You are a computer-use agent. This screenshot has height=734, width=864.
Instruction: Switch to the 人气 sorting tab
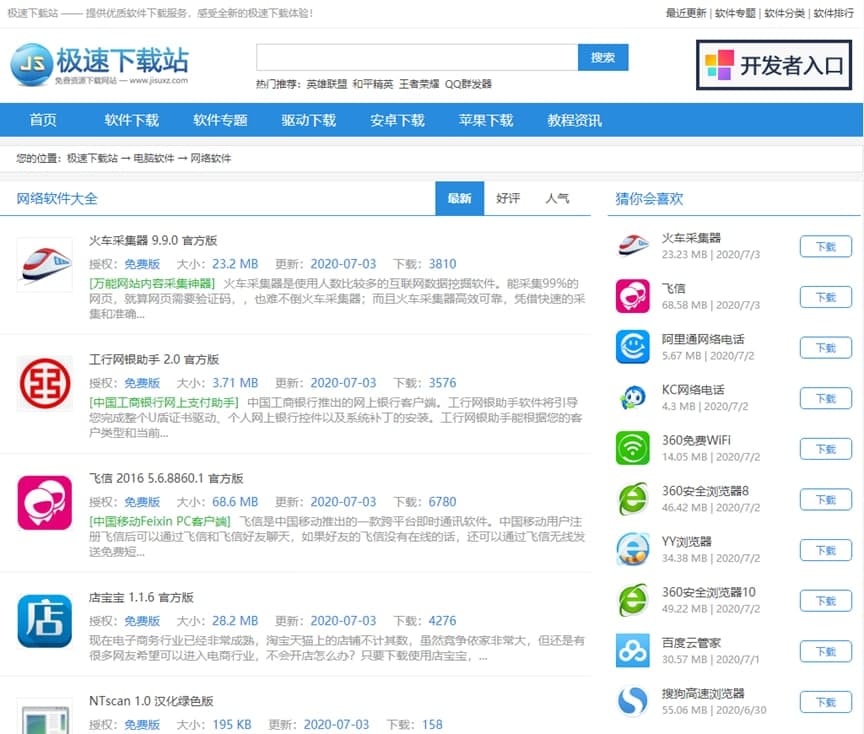point(557,198)
